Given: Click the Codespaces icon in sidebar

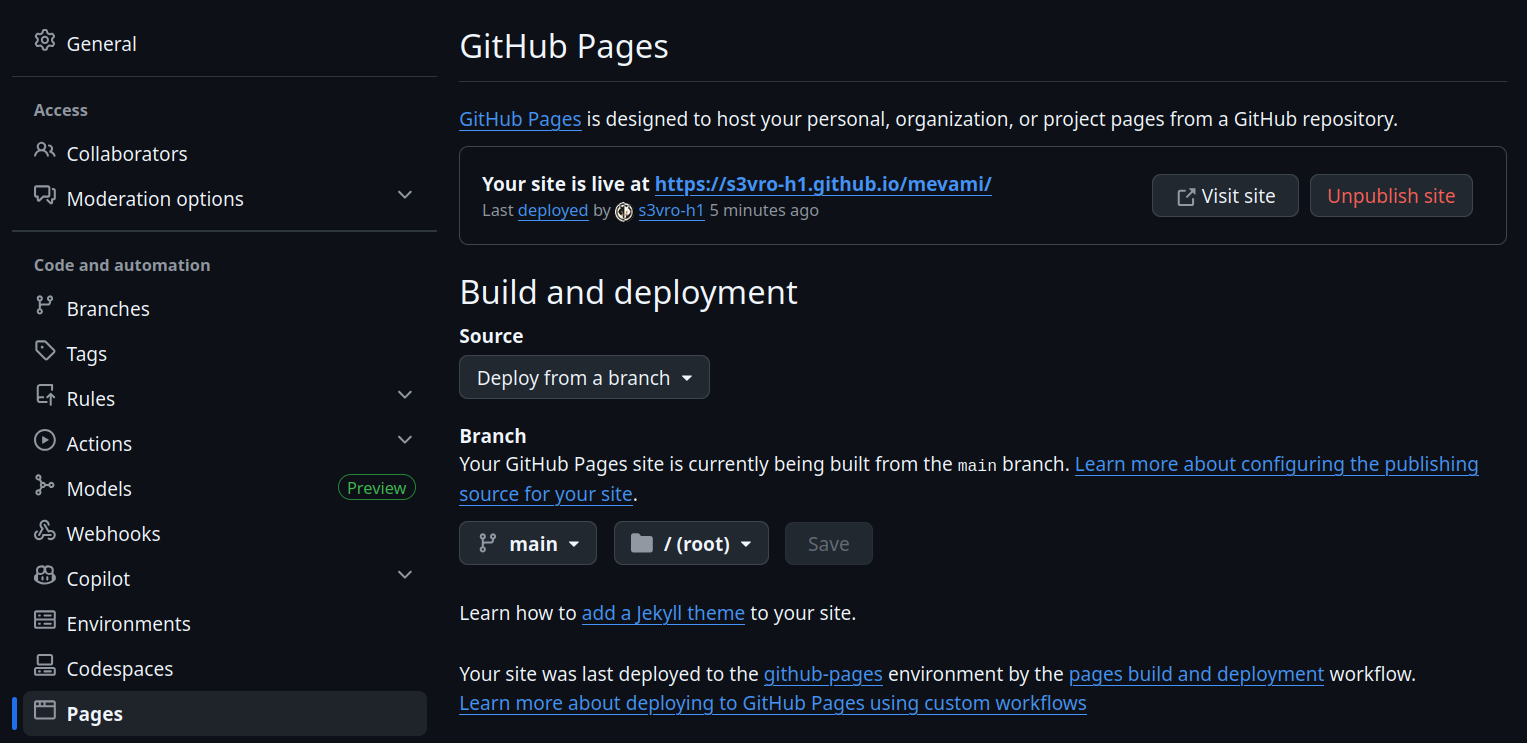Looking at the screenshot, I should tap(44, 666).
